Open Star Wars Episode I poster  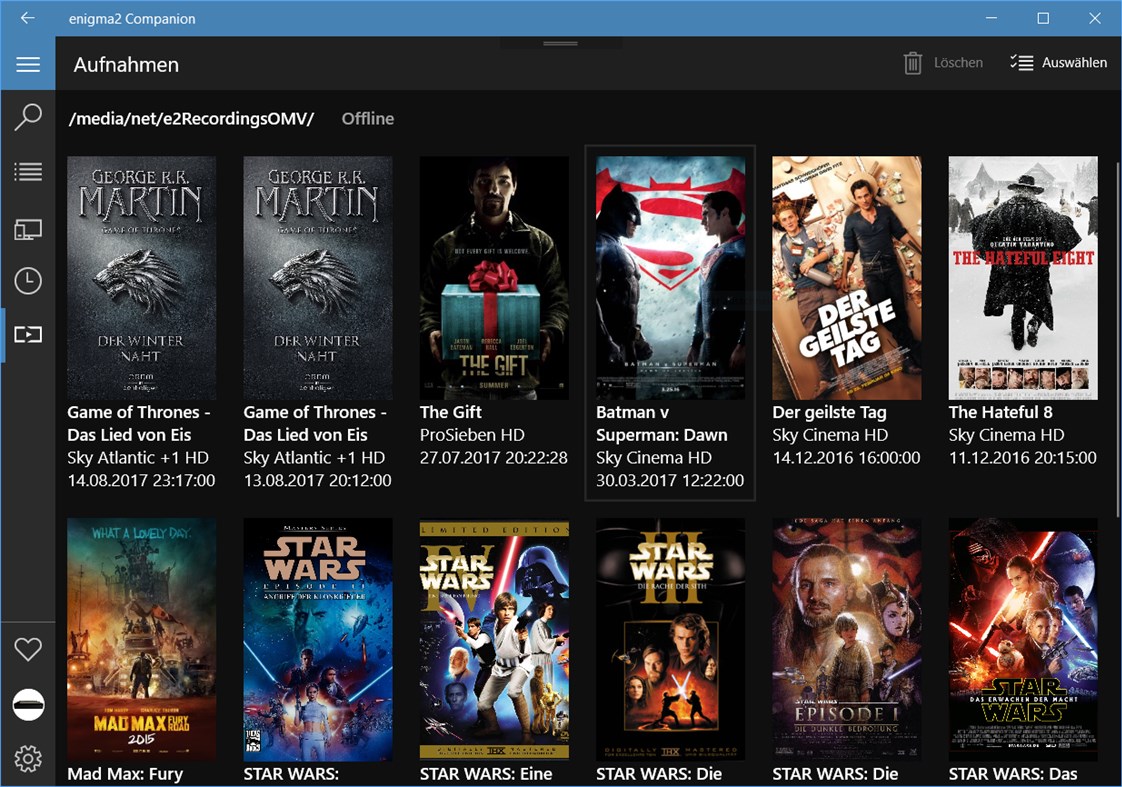[847, 640]
